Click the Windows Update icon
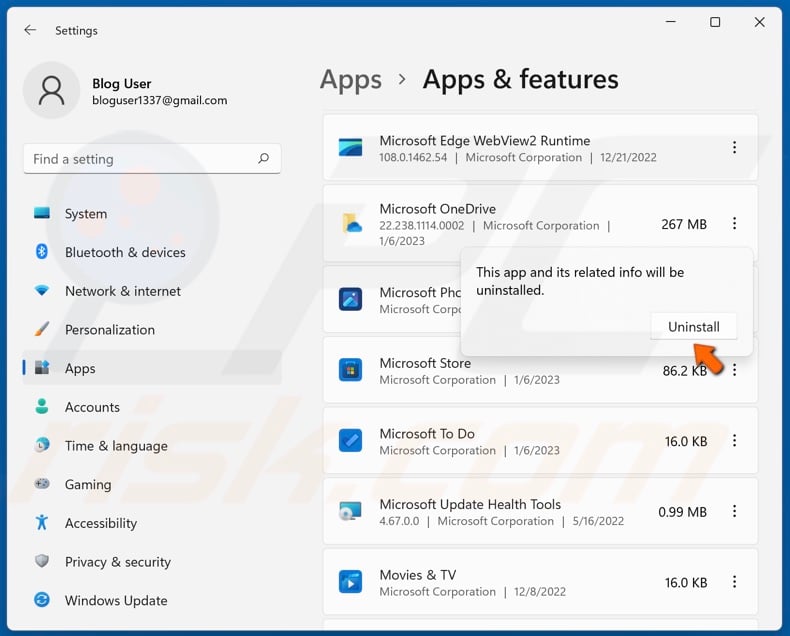Viewport: 790px width, 636px height. (42, 601)
